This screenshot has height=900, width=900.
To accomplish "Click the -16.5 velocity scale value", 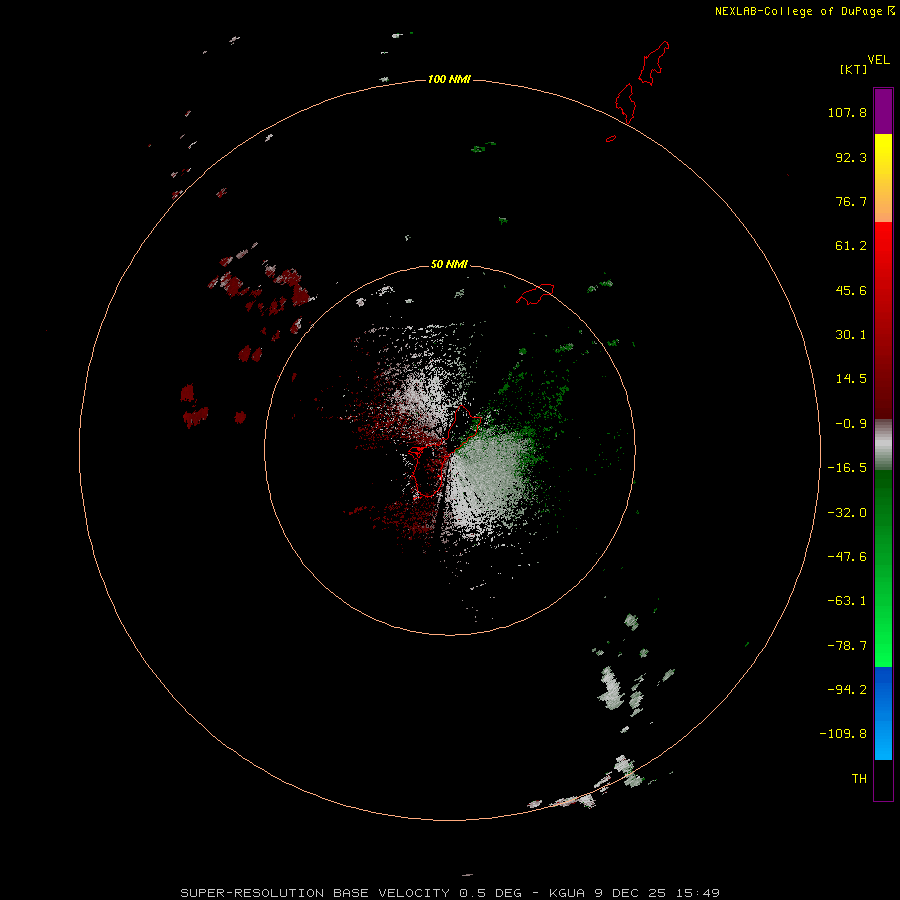I will 847,468.
